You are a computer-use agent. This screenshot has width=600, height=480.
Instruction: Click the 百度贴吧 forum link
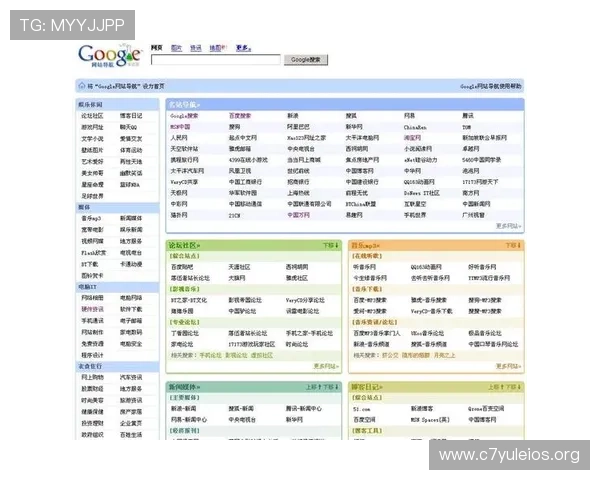(182, 267)
